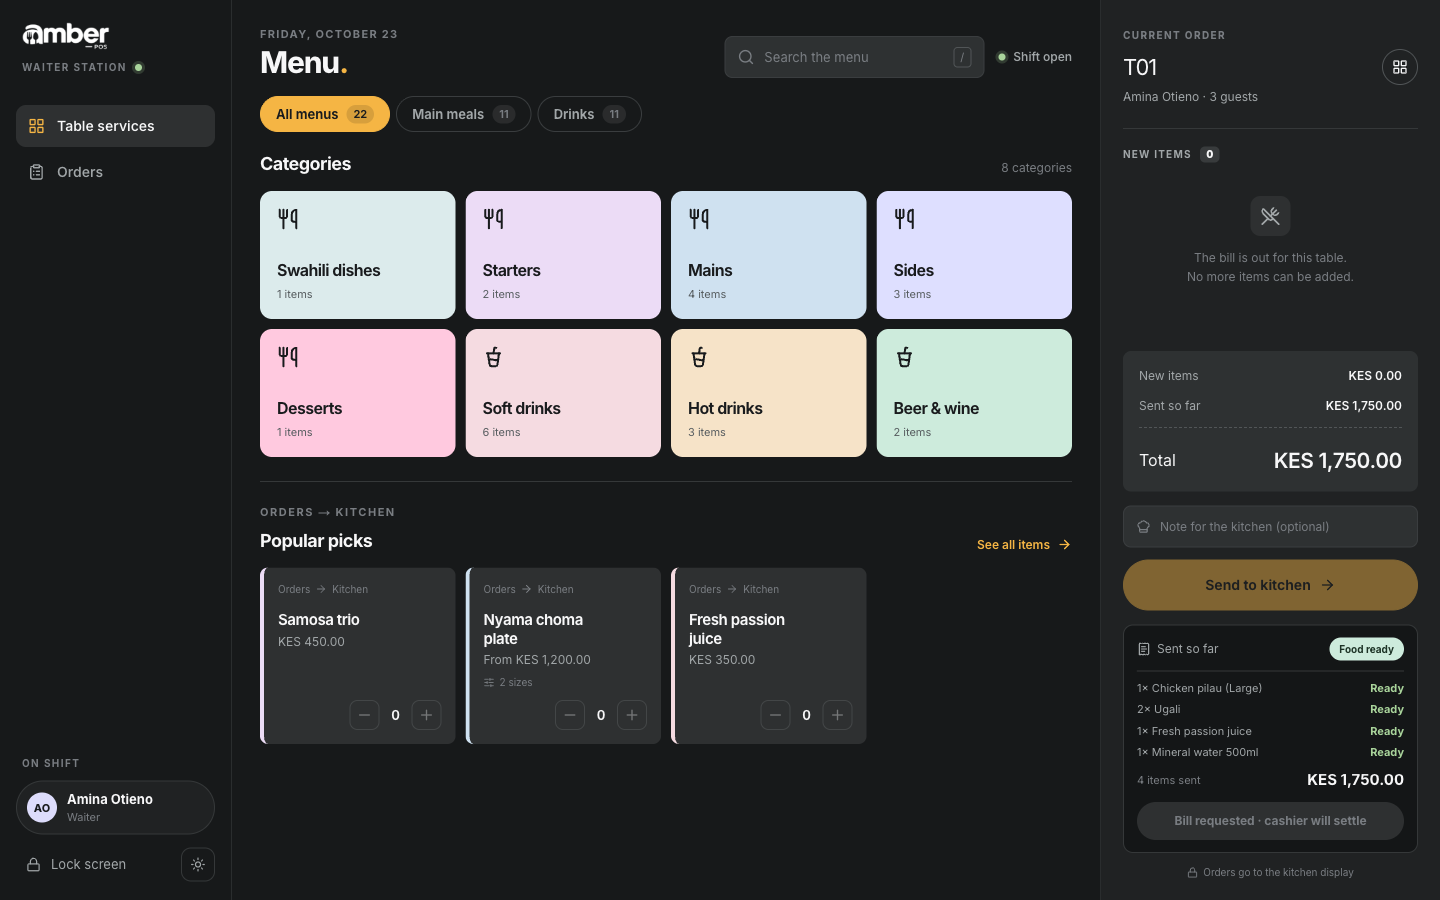Add one Nyama choma plate with plus

[632, 715]
